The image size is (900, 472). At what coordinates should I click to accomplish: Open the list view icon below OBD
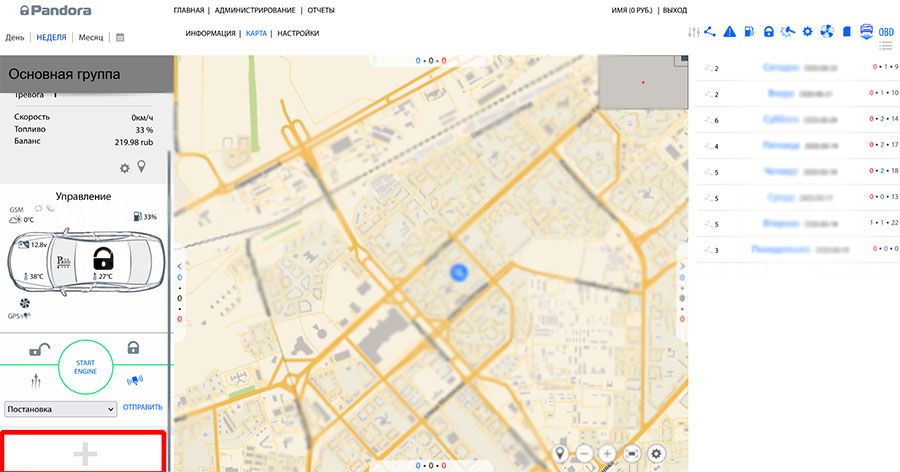pyautogui.click(x=886, y=45)
